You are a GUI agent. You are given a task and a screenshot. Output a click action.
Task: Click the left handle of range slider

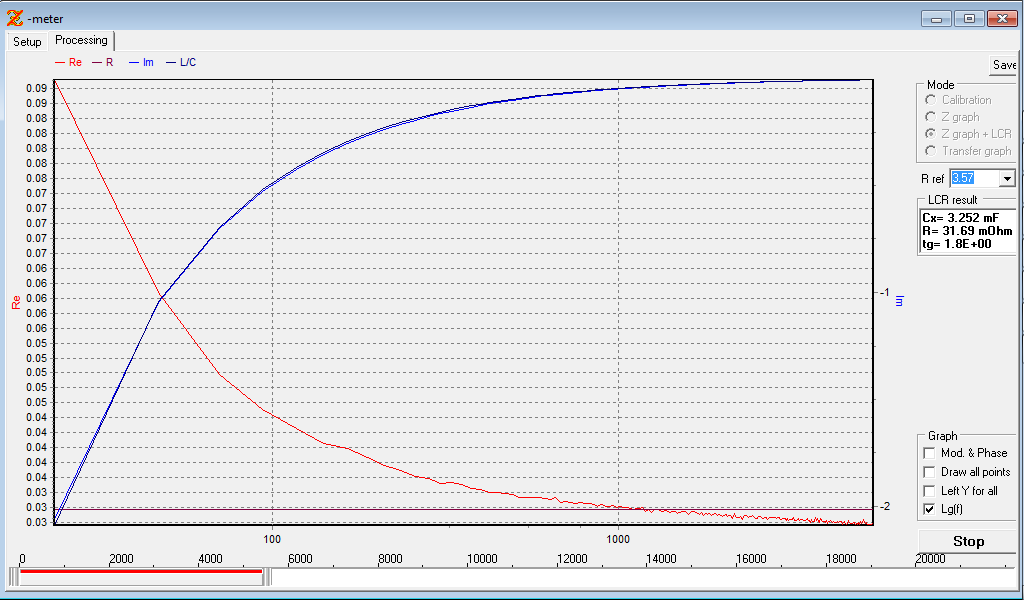point(13,577)
